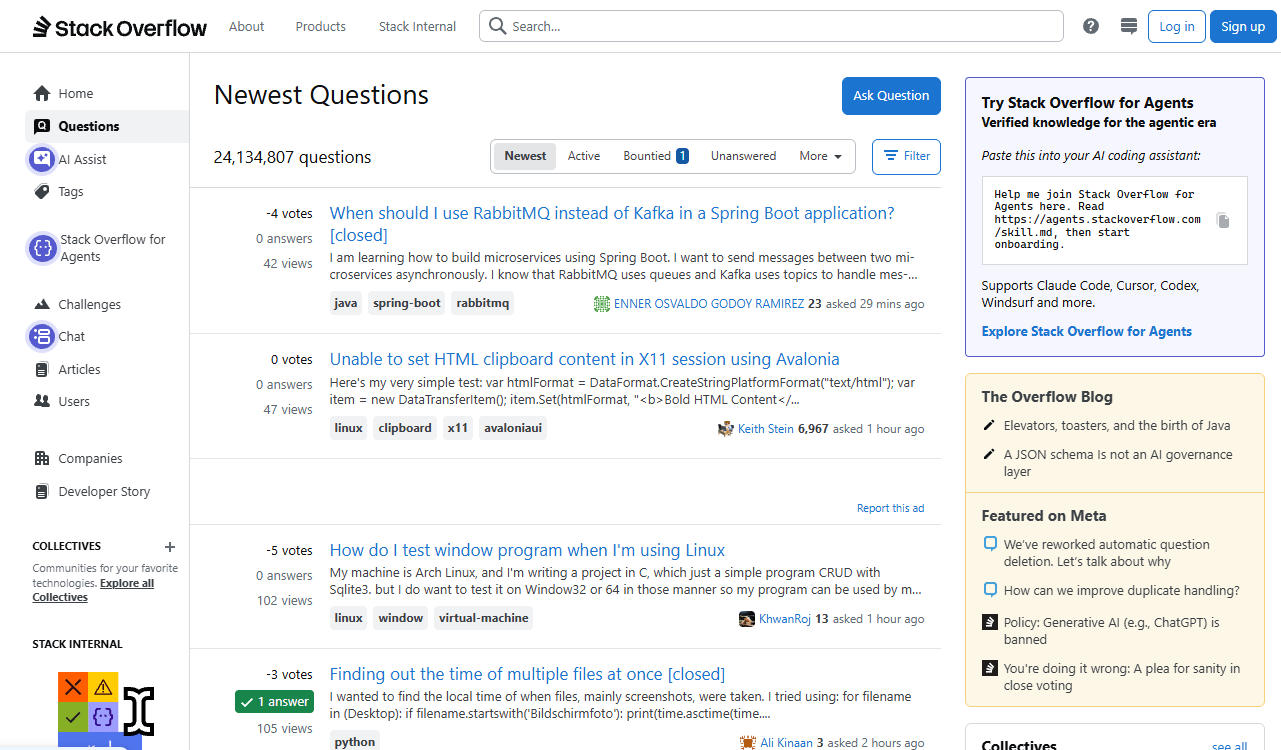Image resolution: width=1281 pixels, height=750 pixels.
Task: Click the Stack Overflow logo
Action: pyautogui.click(x=120, y=27)
